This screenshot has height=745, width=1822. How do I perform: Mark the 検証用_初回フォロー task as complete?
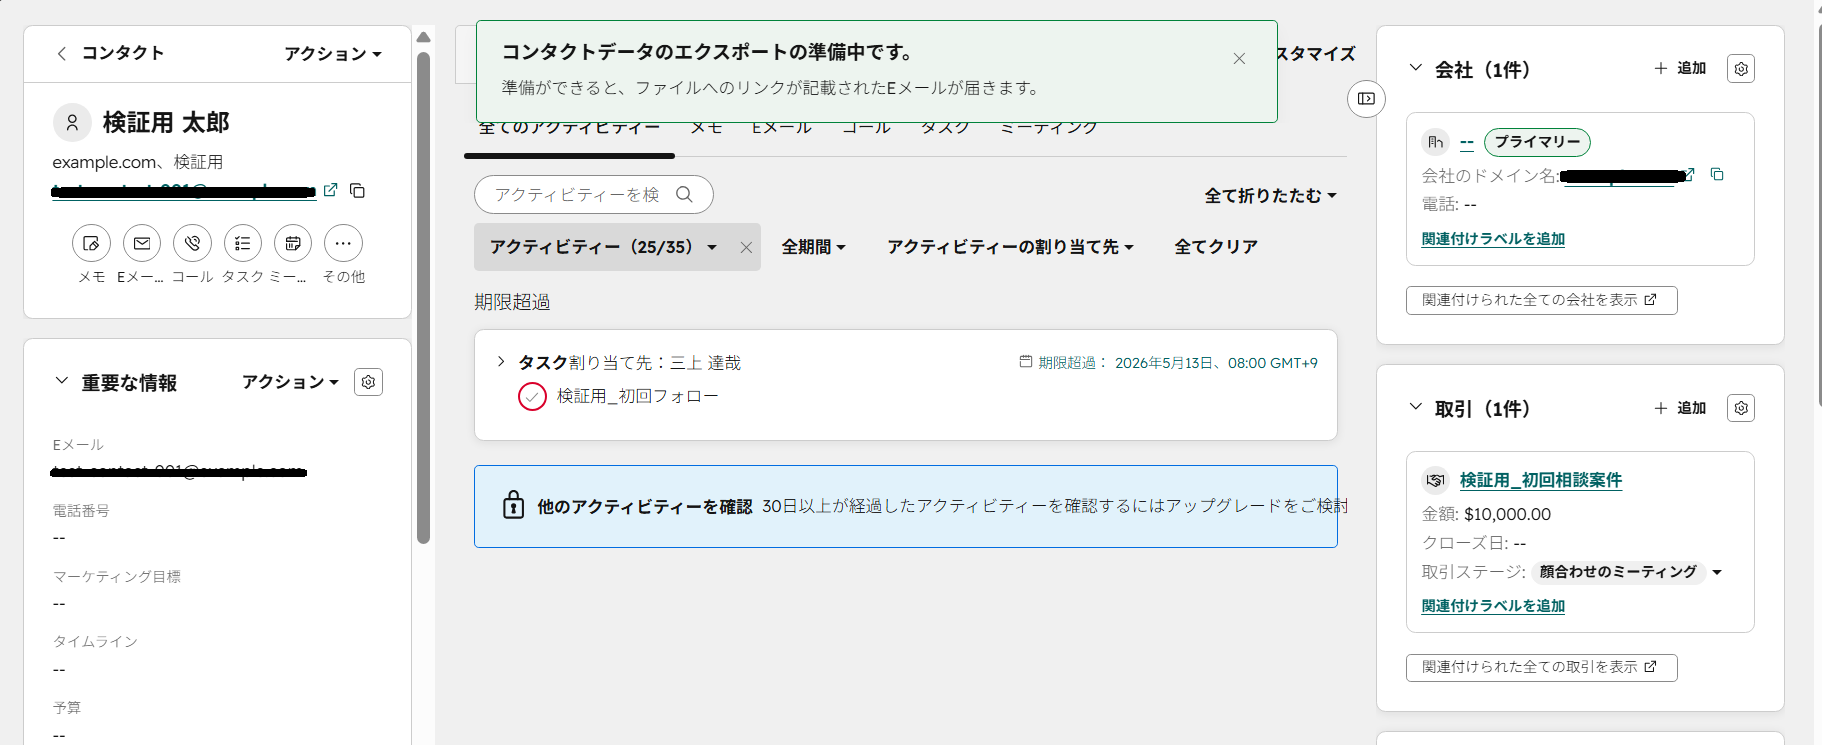click(x=532, y=397)
